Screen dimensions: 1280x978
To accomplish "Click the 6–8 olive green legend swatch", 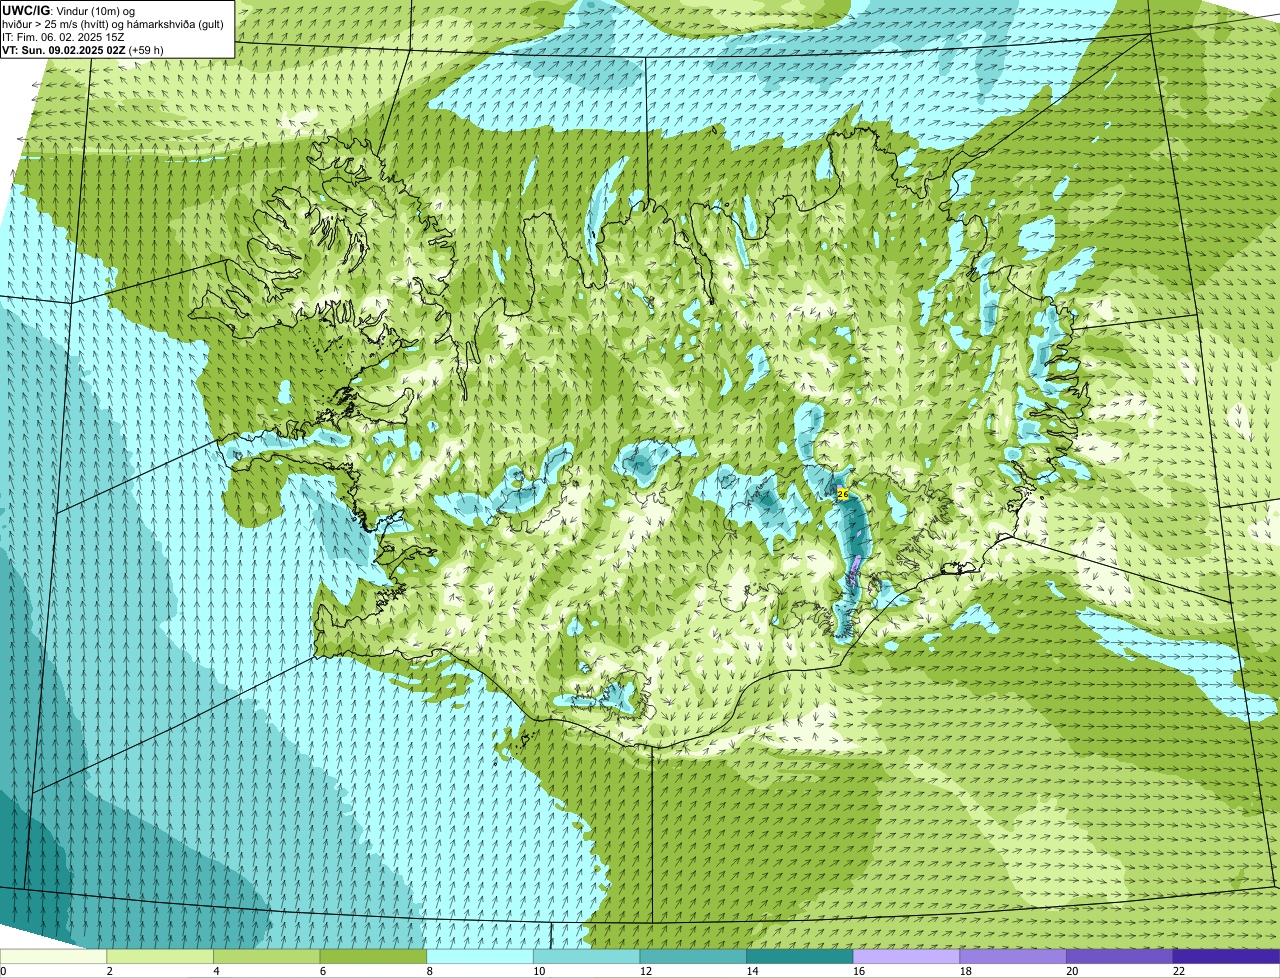I will (373, 956).
